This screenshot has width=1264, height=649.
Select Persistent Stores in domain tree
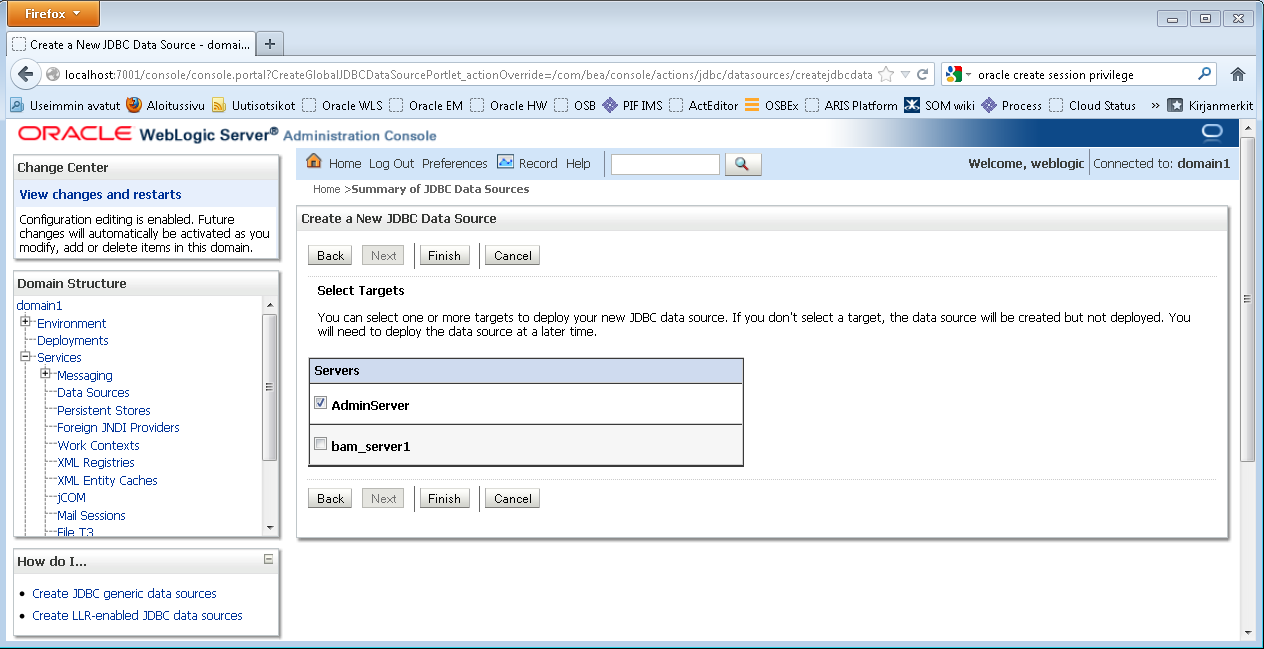pos(104,410)
